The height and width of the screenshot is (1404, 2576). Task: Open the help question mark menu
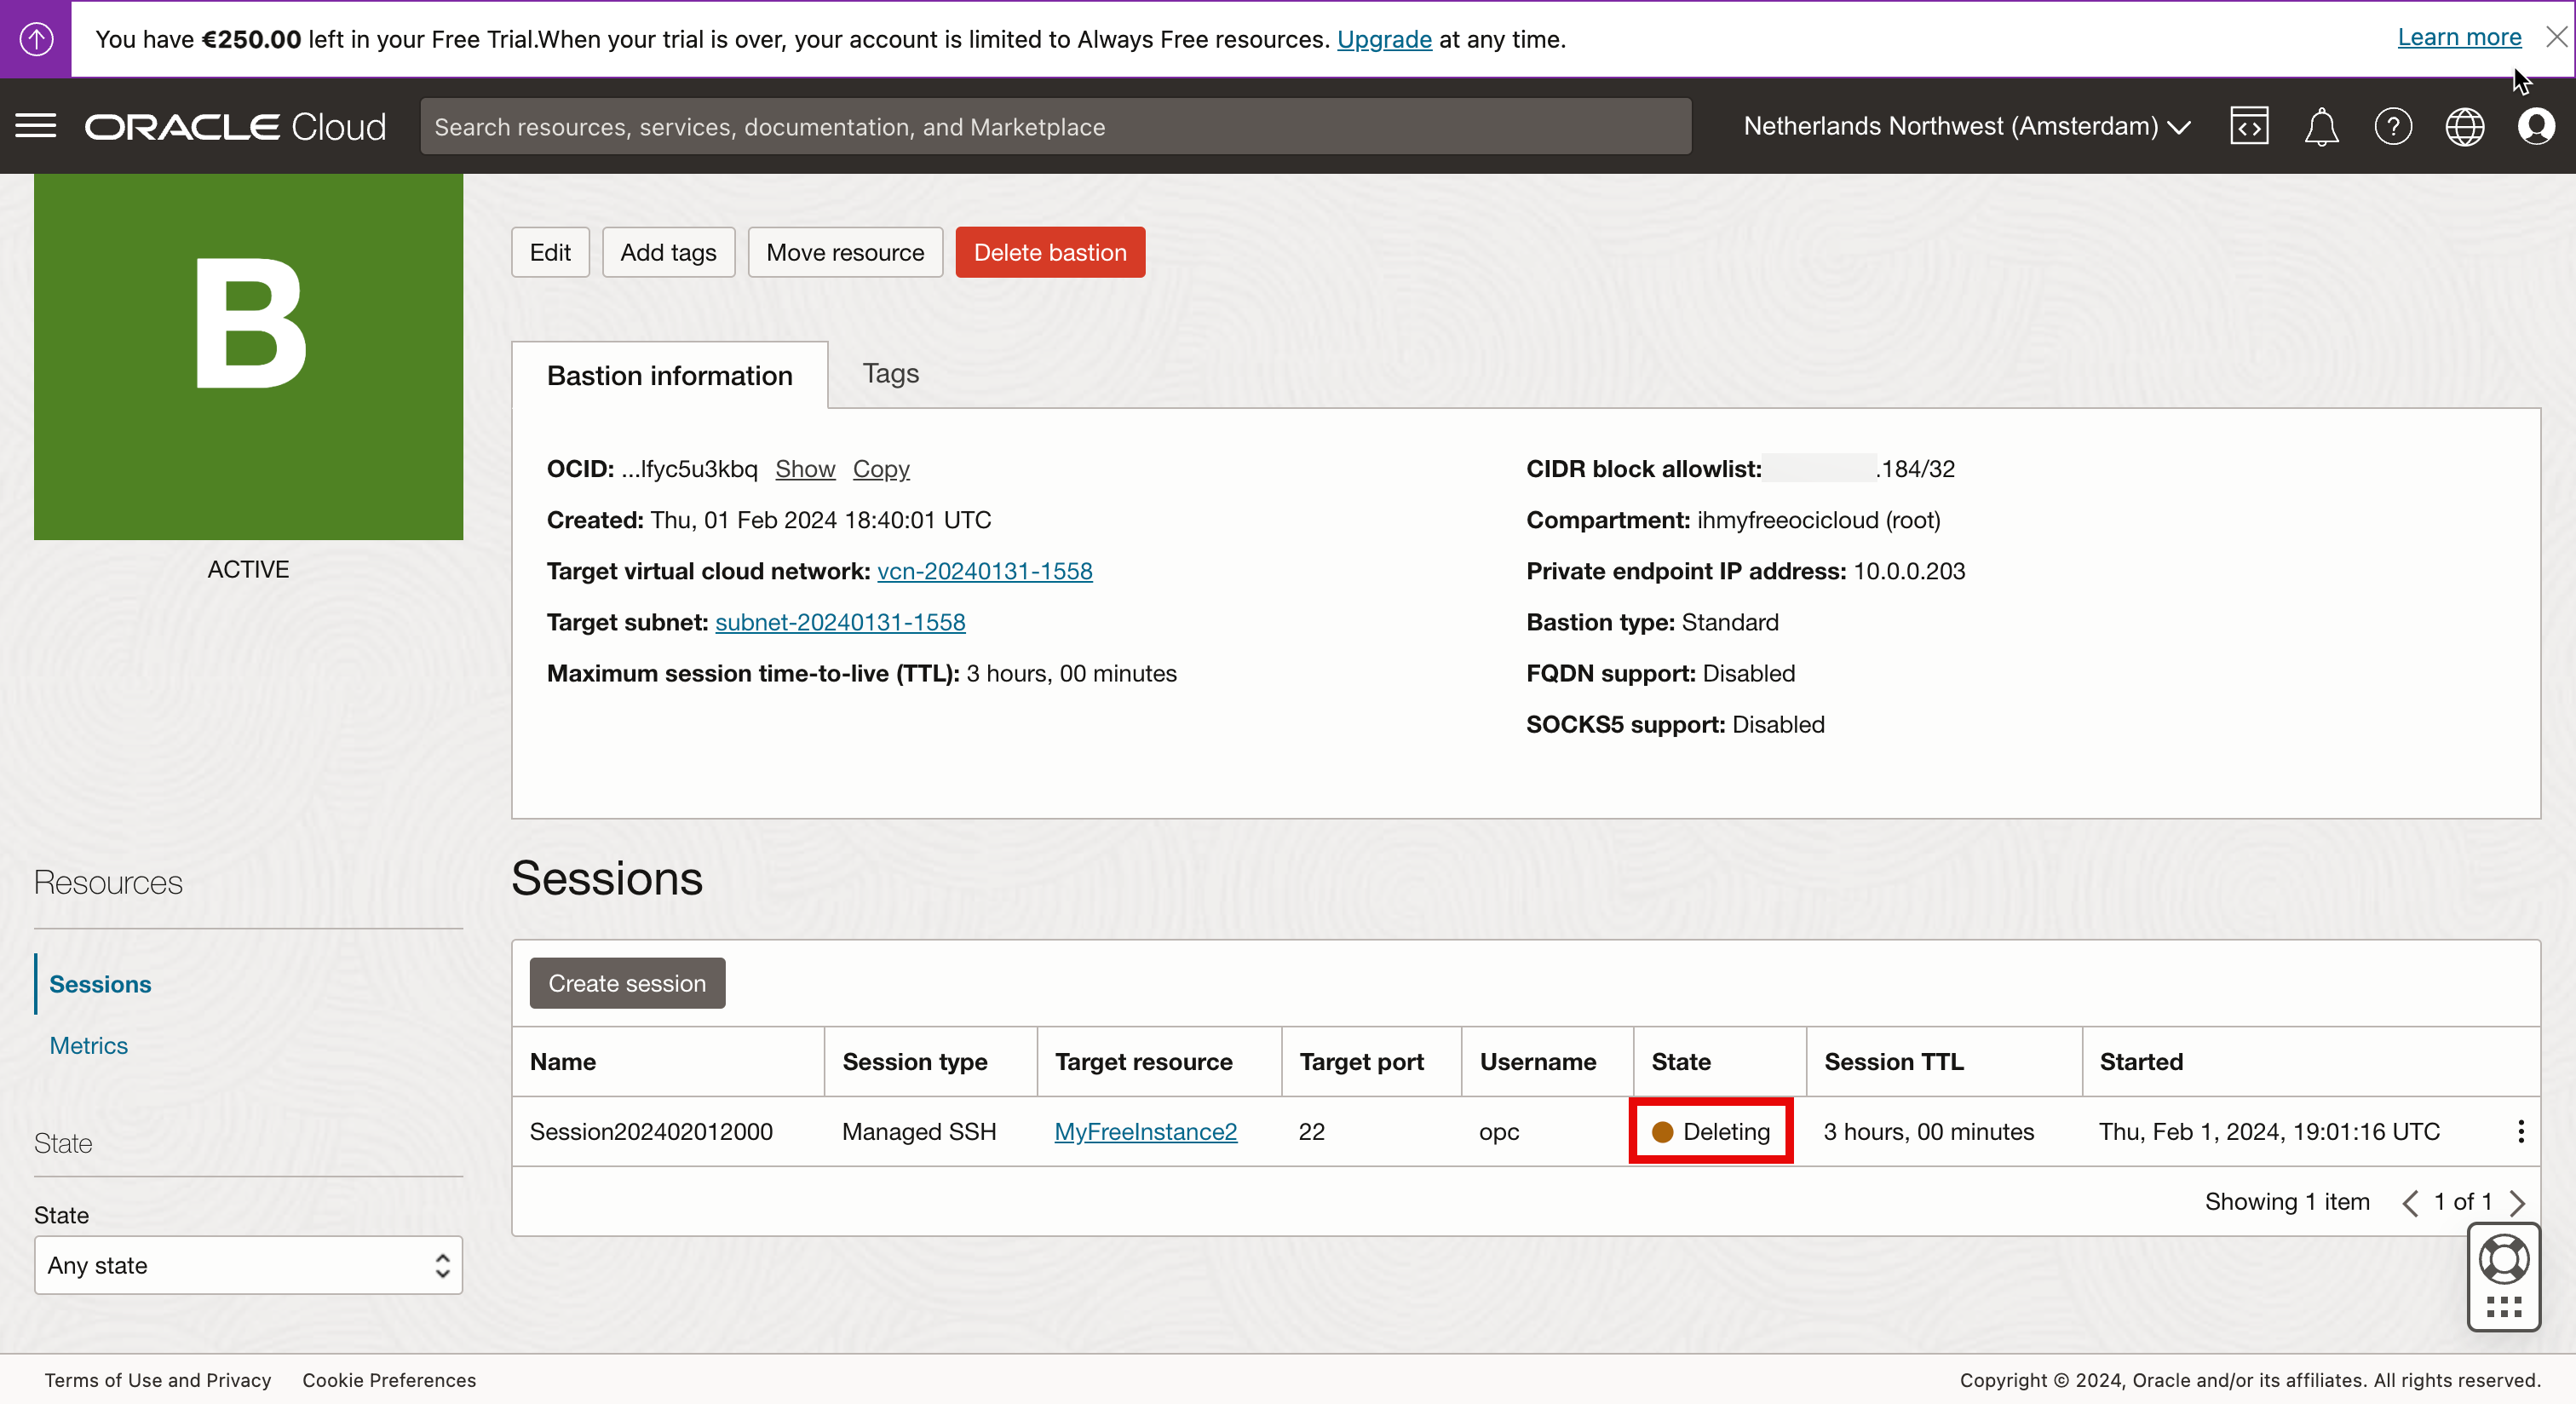click(x=2393, y=126)
